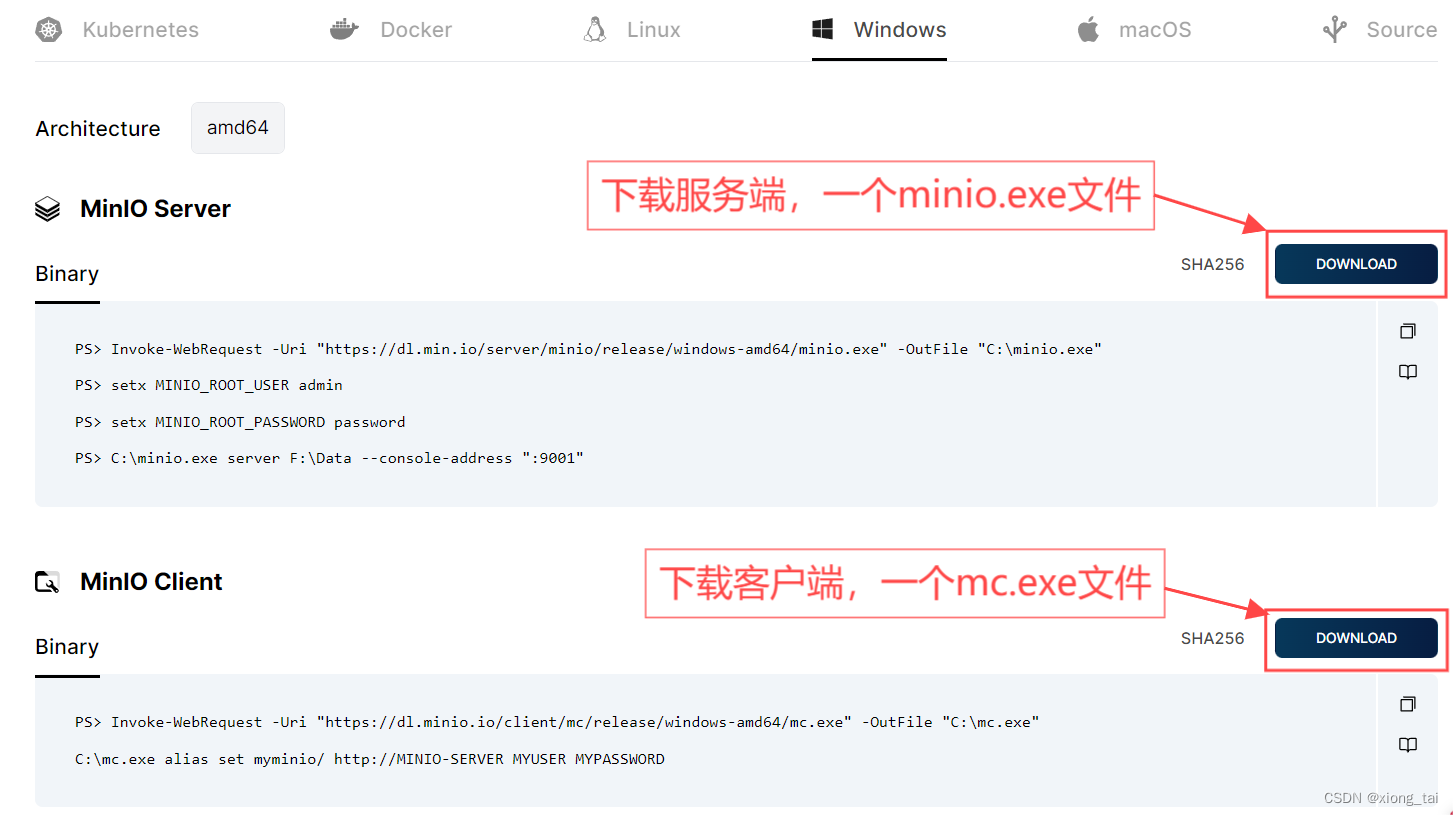Click the Invoke-WebRequest minio.exe command line
The image size is (1453, 815).
[x=588, y=349]
